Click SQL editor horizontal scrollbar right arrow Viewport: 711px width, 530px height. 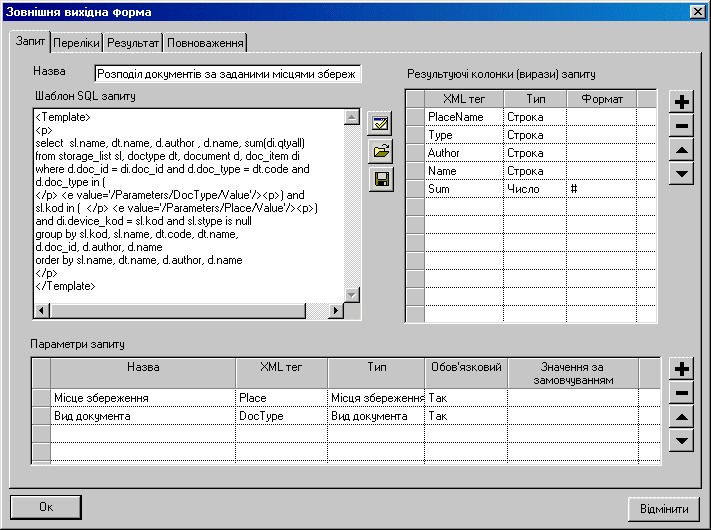coord(336,311)
